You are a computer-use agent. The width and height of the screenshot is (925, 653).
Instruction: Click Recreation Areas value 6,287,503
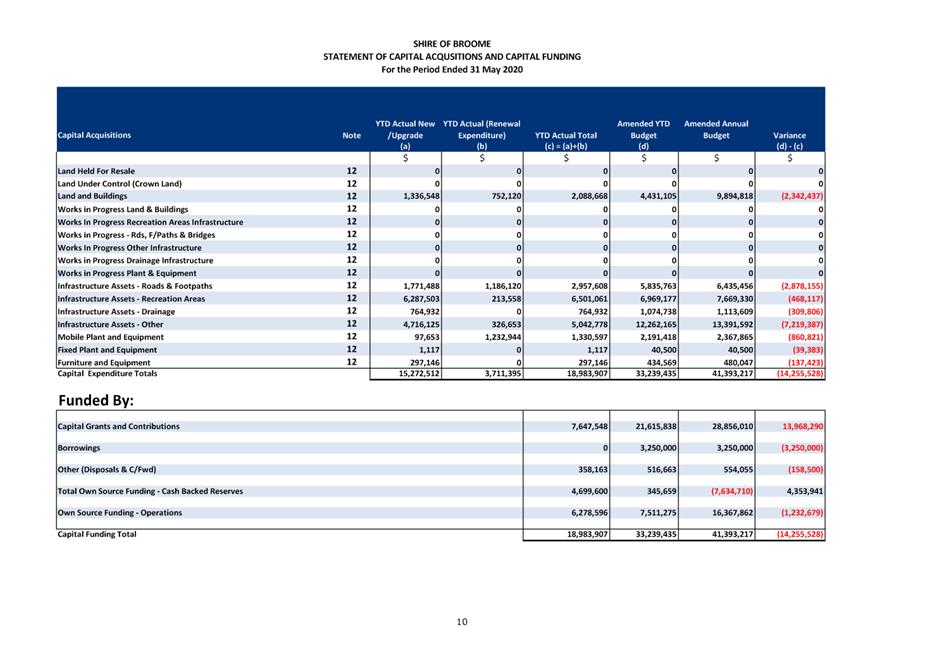pyautogui.click(x=421, y=299)
